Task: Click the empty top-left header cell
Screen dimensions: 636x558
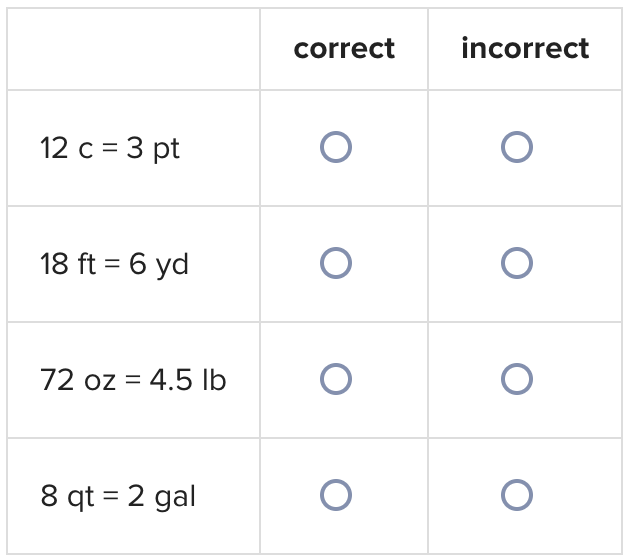Action: click(x=133, y=49)
